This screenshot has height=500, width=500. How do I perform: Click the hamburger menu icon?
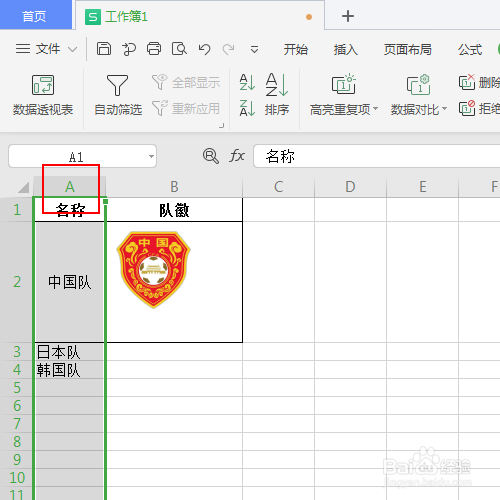click(x=23, y=49)
